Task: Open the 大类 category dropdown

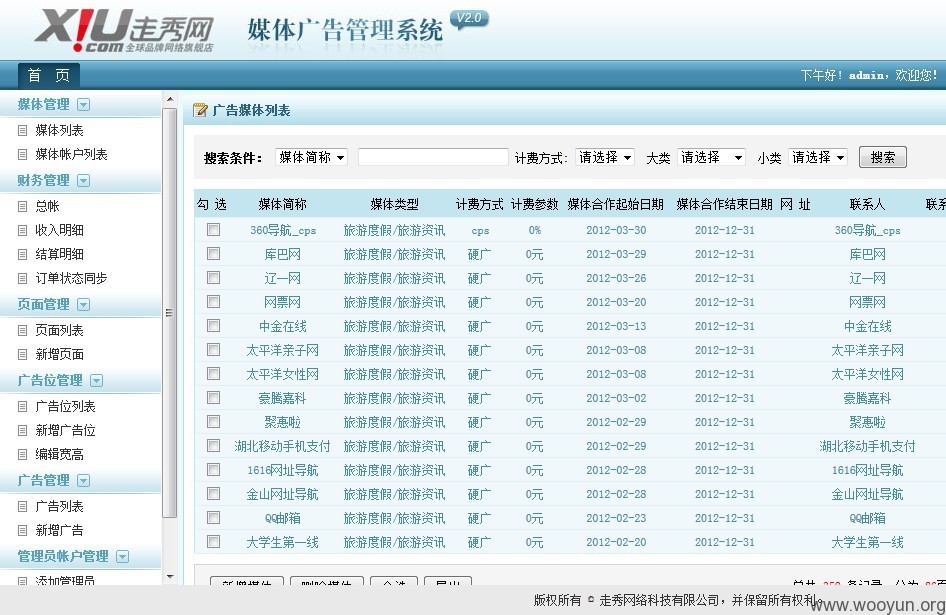Action: (x=711, y=158)
